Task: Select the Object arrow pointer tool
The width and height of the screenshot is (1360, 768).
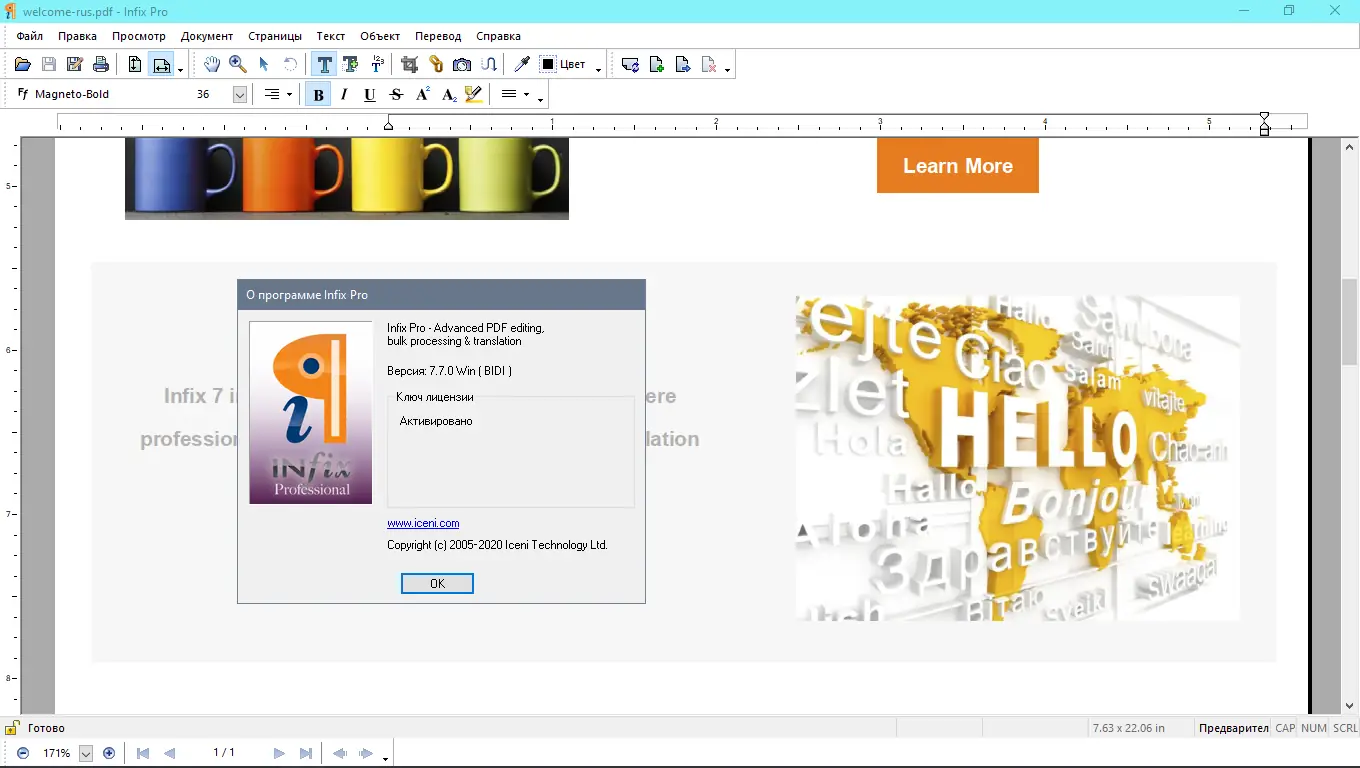Action: click(264, 65)
